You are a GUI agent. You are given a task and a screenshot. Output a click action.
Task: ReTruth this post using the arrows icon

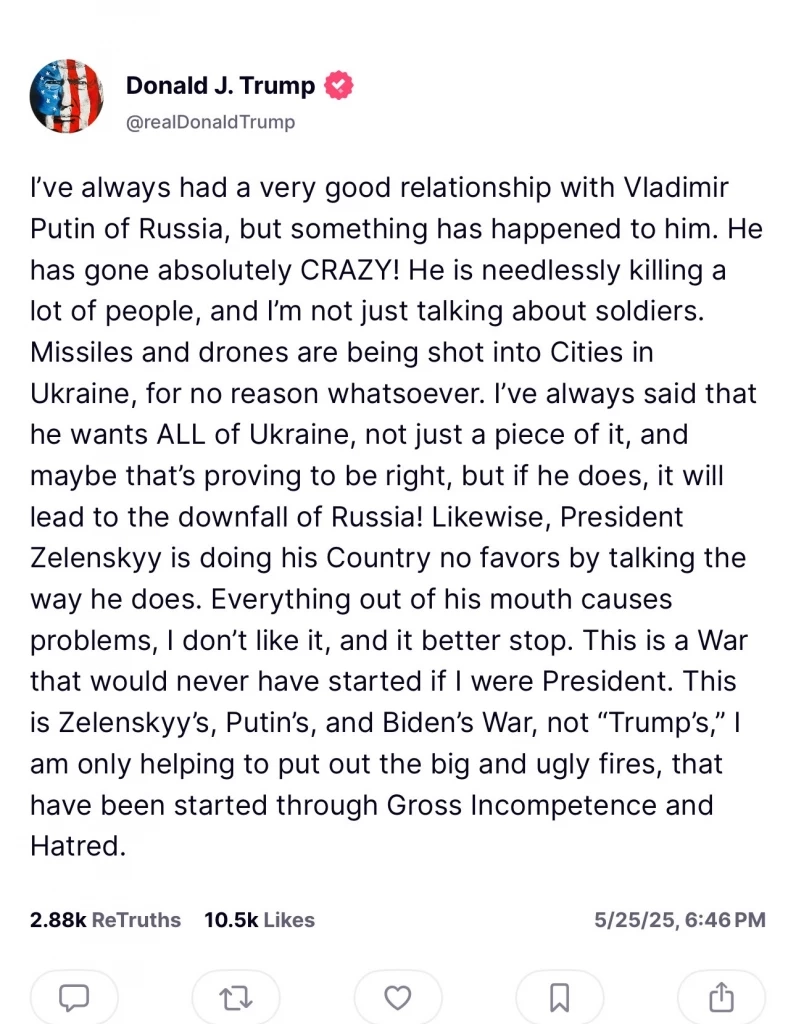(x=236, y=997)
